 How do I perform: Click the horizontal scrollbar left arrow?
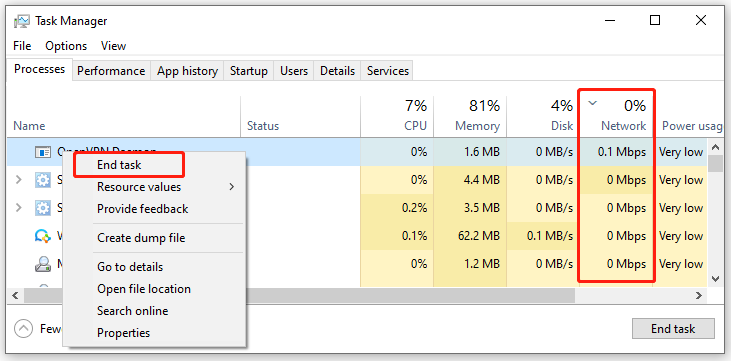click(x=15, y=295)
